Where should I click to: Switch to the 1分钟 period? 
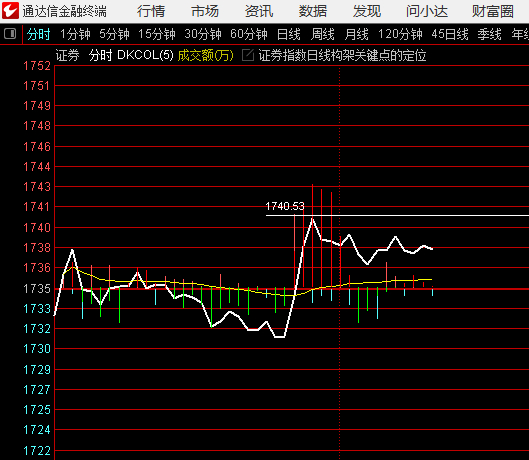coord(75,34)
